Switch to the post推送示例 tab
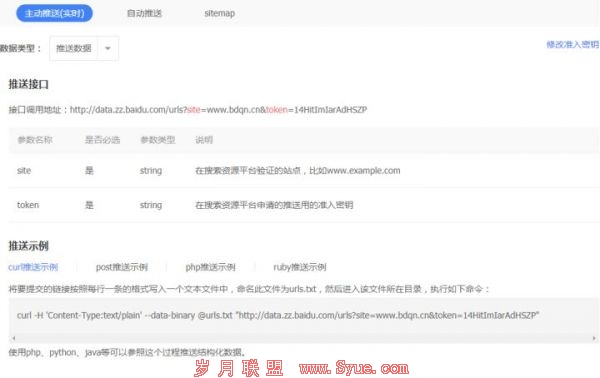This screenshot has height=378, width=600. [x=122, y=267]
